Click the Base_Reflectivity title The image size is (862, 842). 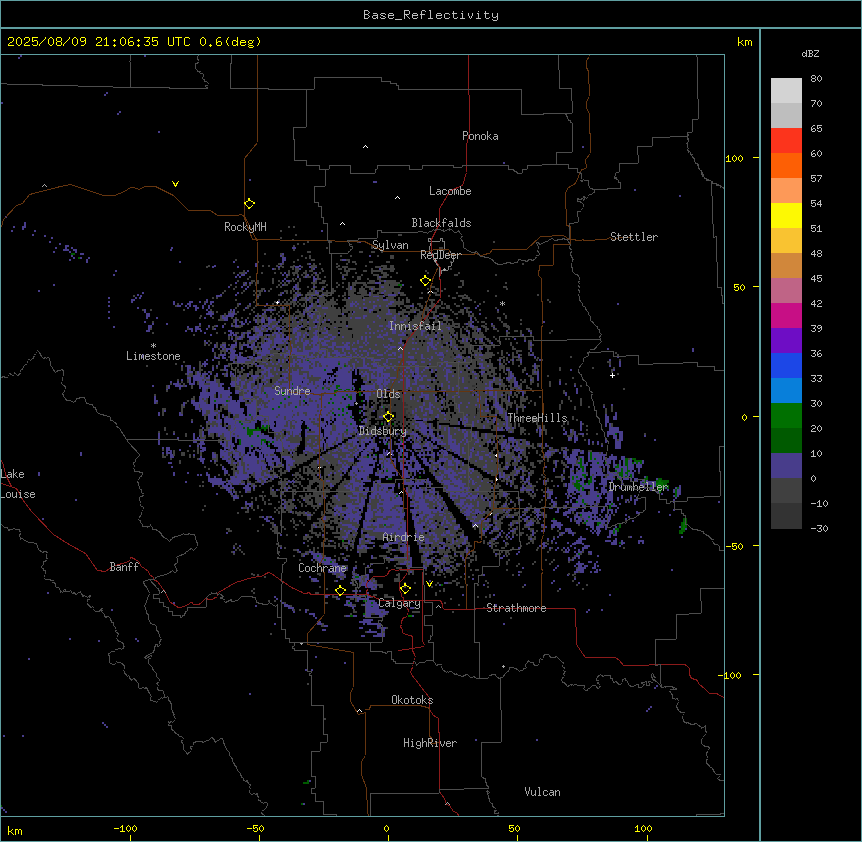(x=431, y=15)
